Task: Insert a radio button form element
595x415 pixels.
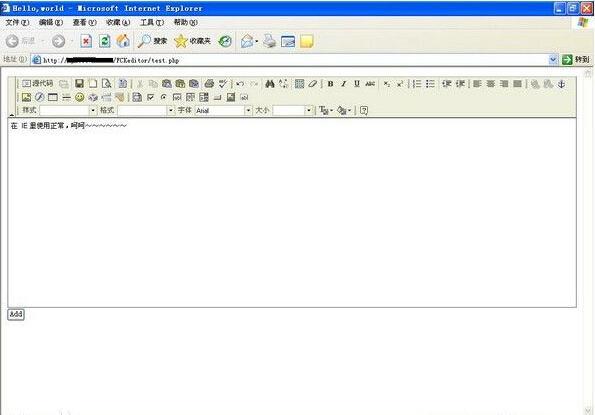Action: [x=164, y=97]
